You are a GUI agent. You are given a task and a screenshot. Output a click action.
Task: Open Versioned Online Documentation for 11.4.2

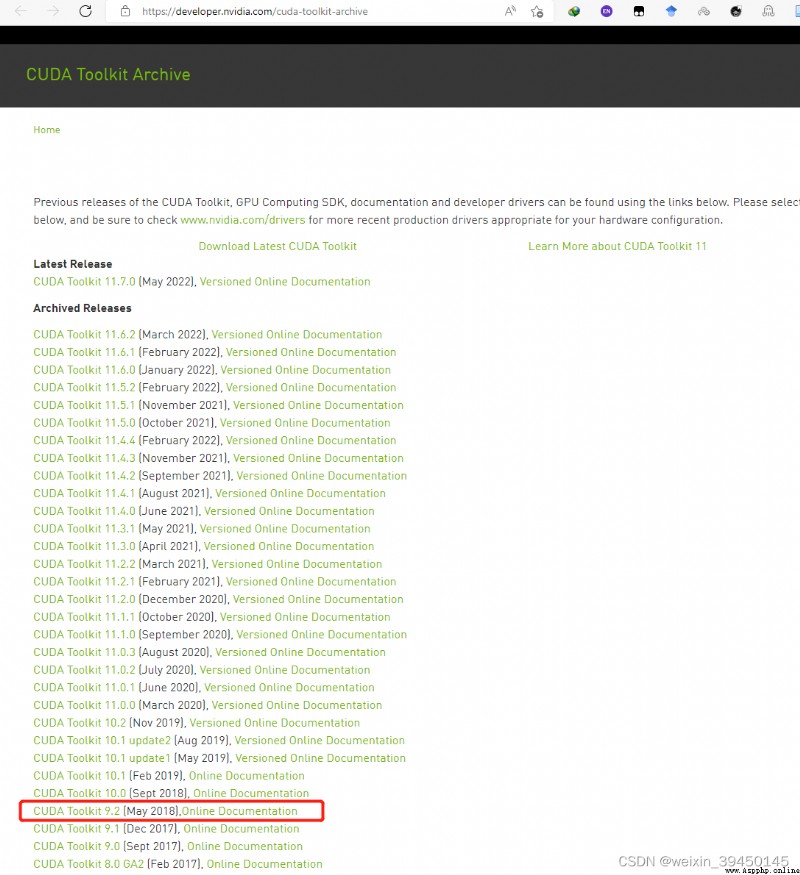322,476
